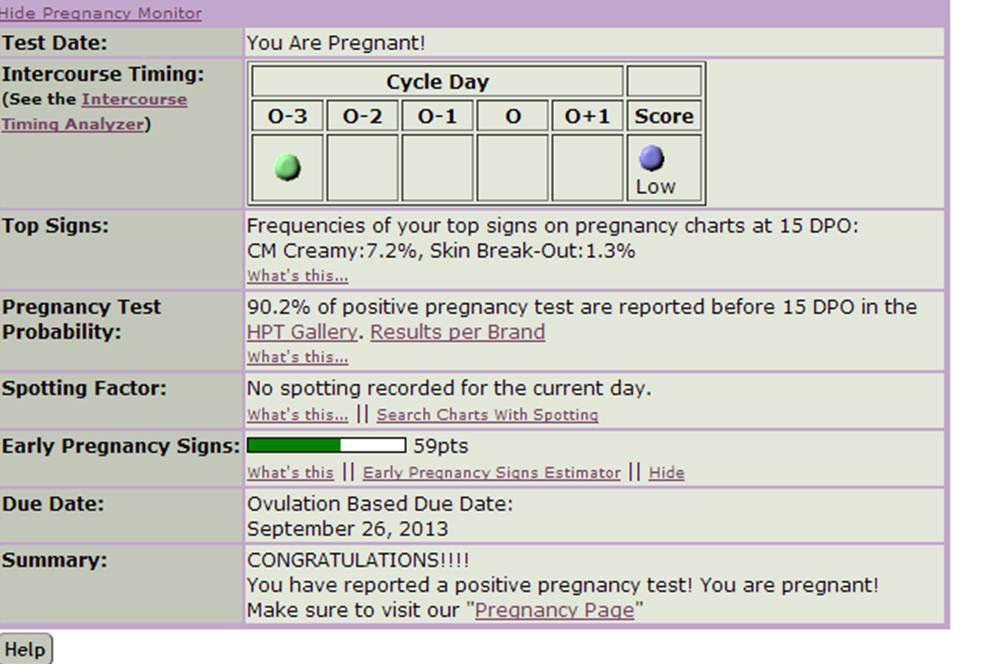The height and width of the screenshot is (664, 982).
Task: Hide the Early Pregnancy Signs row
Action: [x=666, y=473]
